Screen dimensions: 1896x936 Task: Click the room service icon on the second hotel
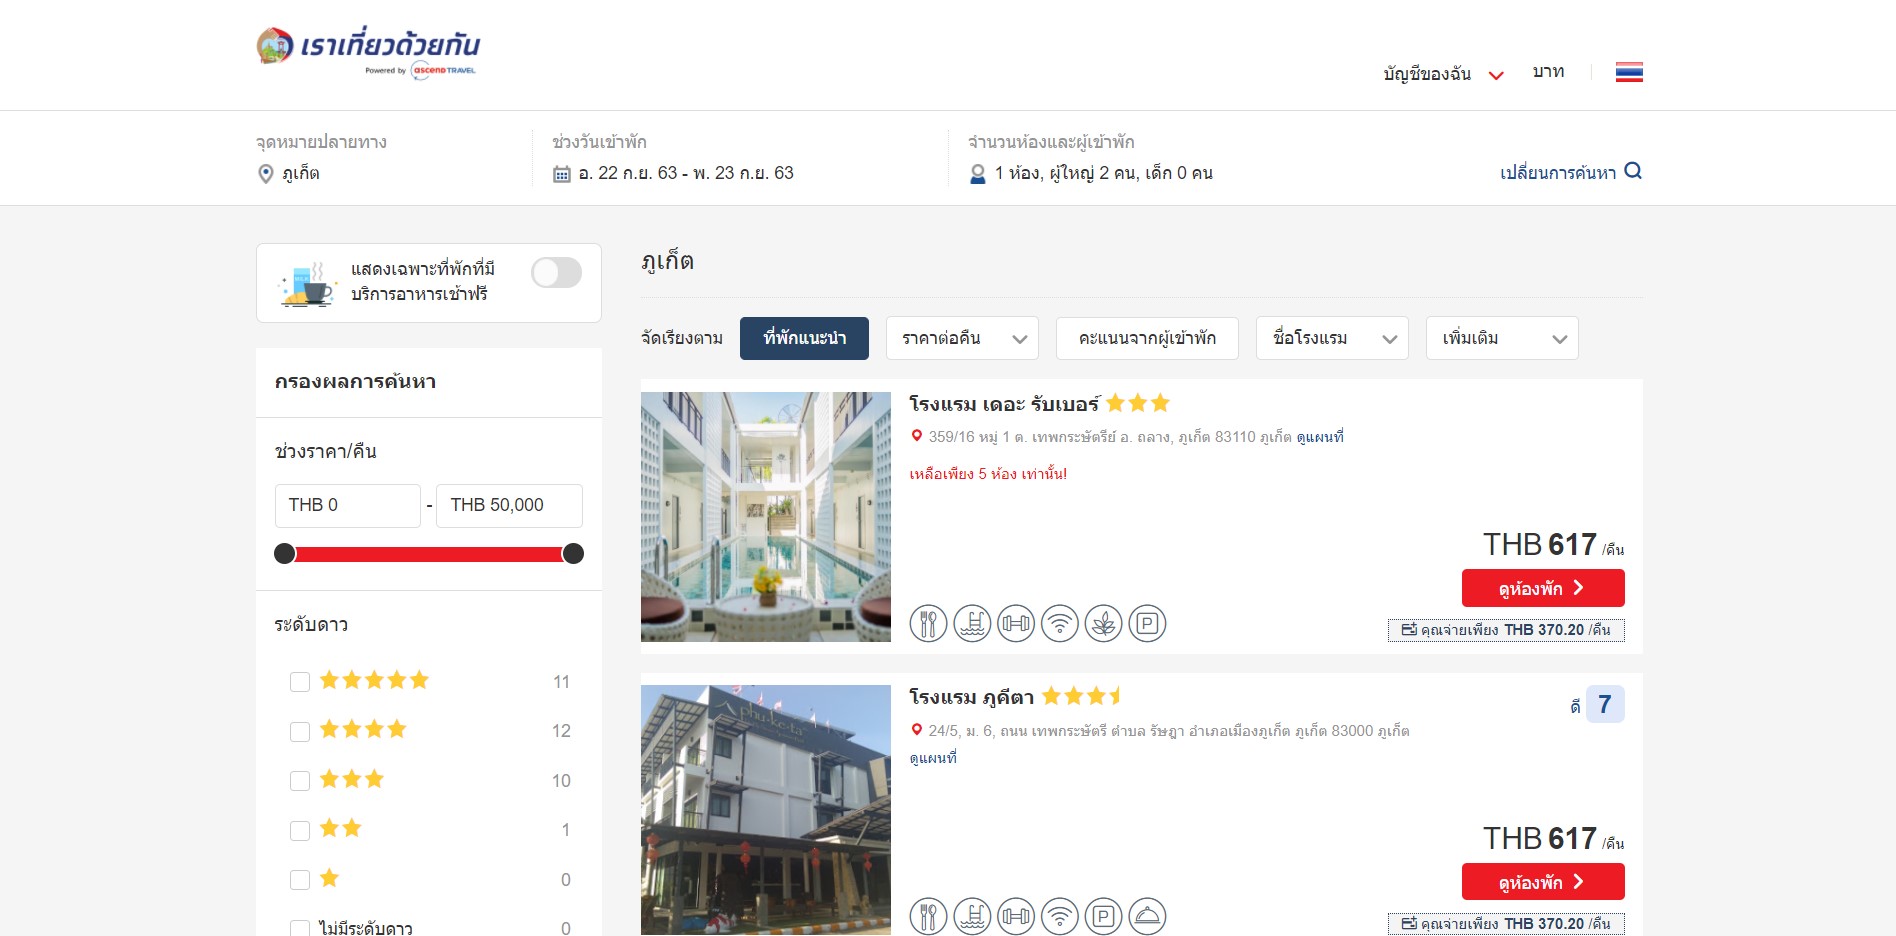[1147, 917]
